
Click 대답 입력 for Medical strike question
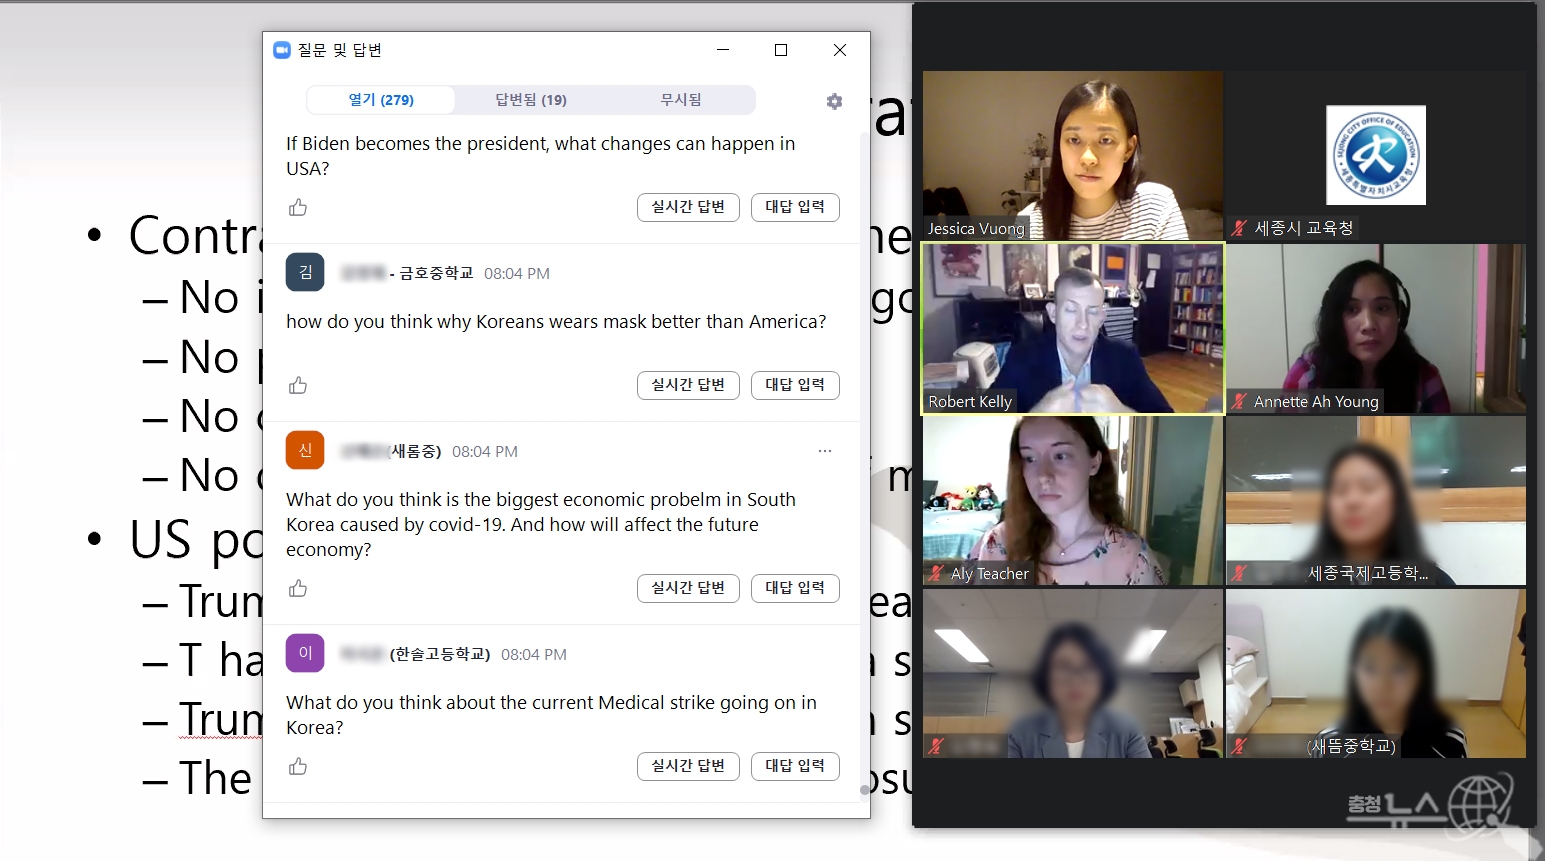795,766
